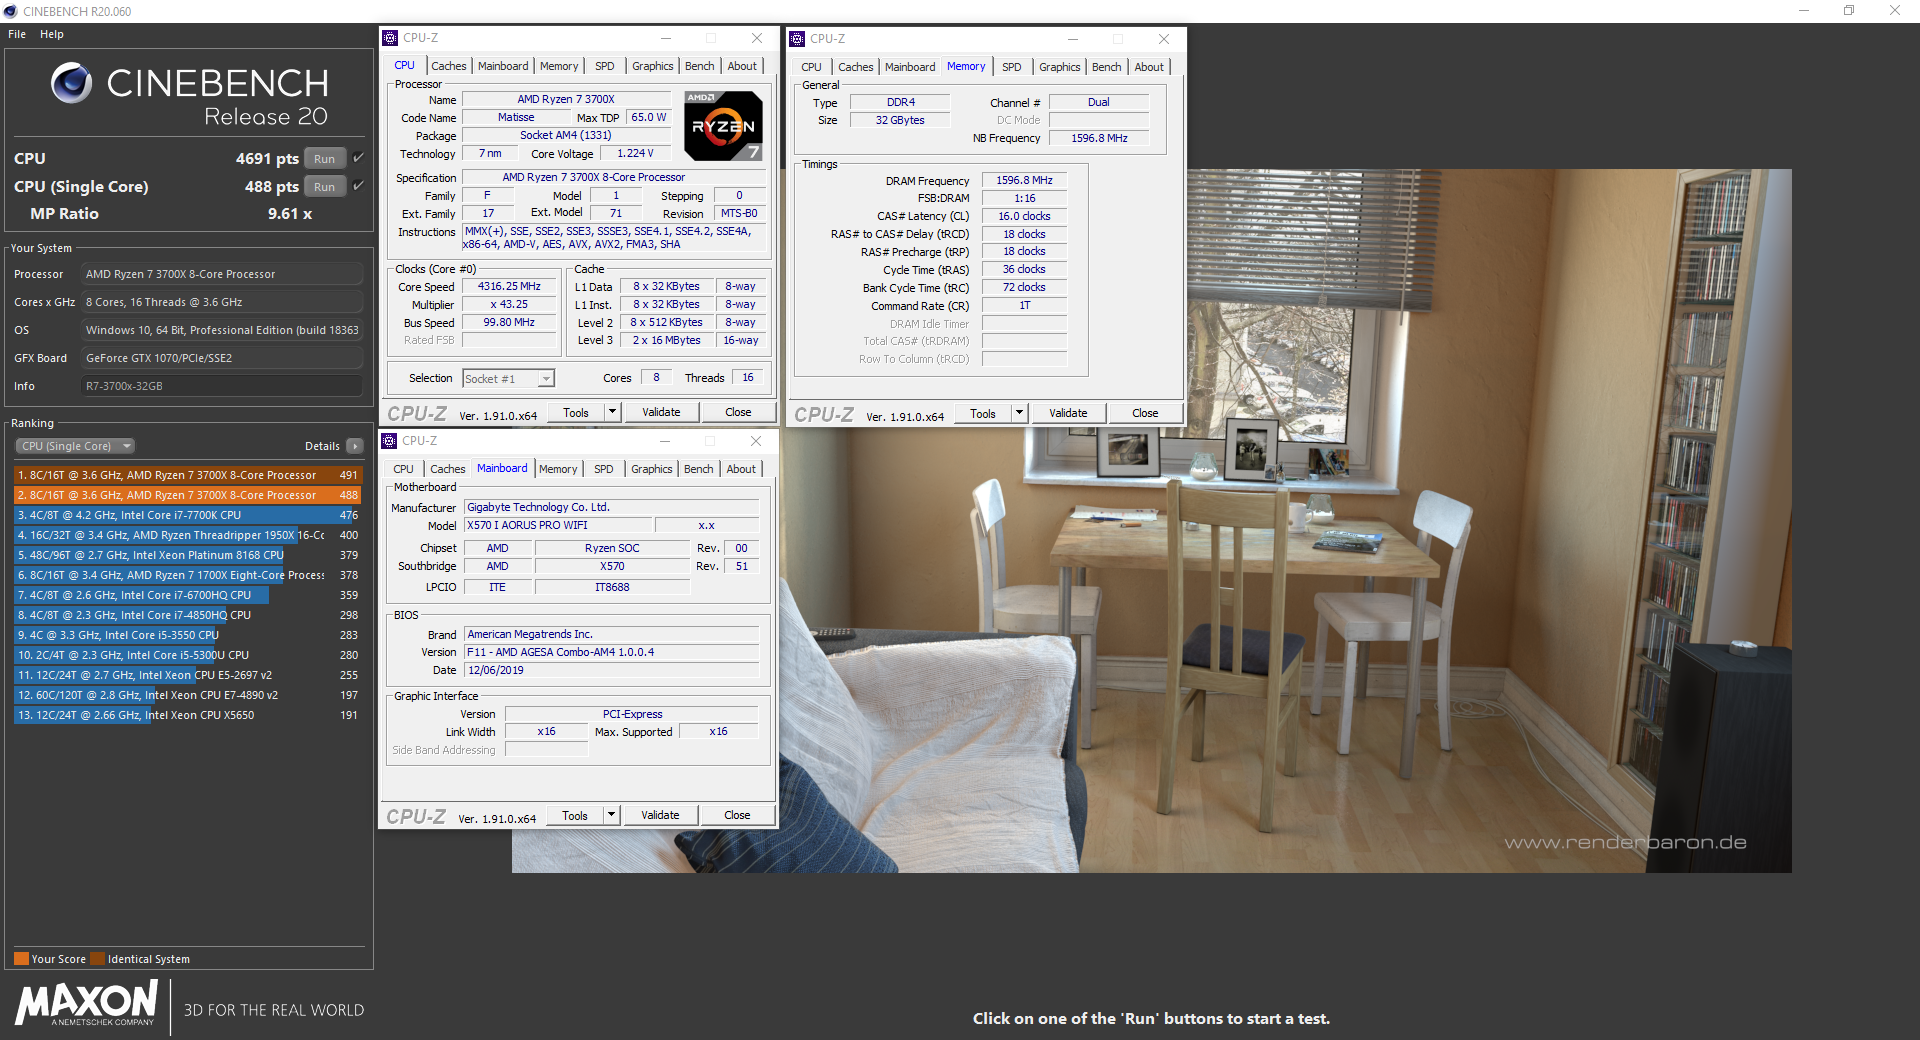Toggle the CPU (Single Core) test checkbox
The width and height of the screenshot is (1920, 1040).
point(358,186)
